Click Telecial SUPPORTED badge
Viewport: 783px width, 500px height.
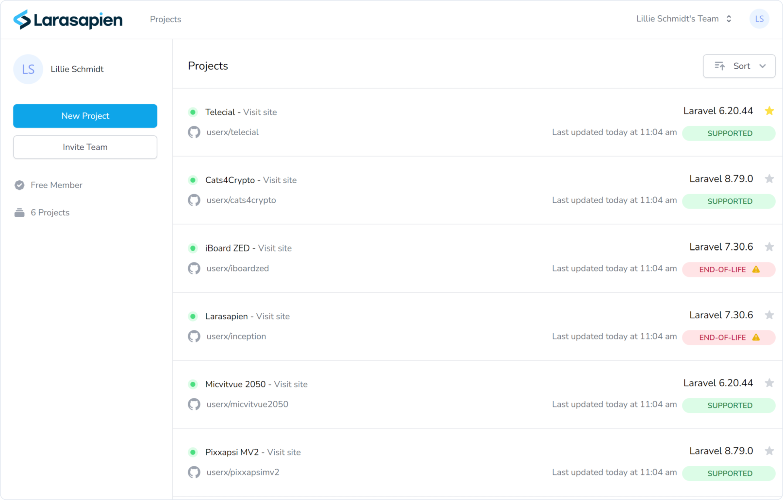(729, 133)
